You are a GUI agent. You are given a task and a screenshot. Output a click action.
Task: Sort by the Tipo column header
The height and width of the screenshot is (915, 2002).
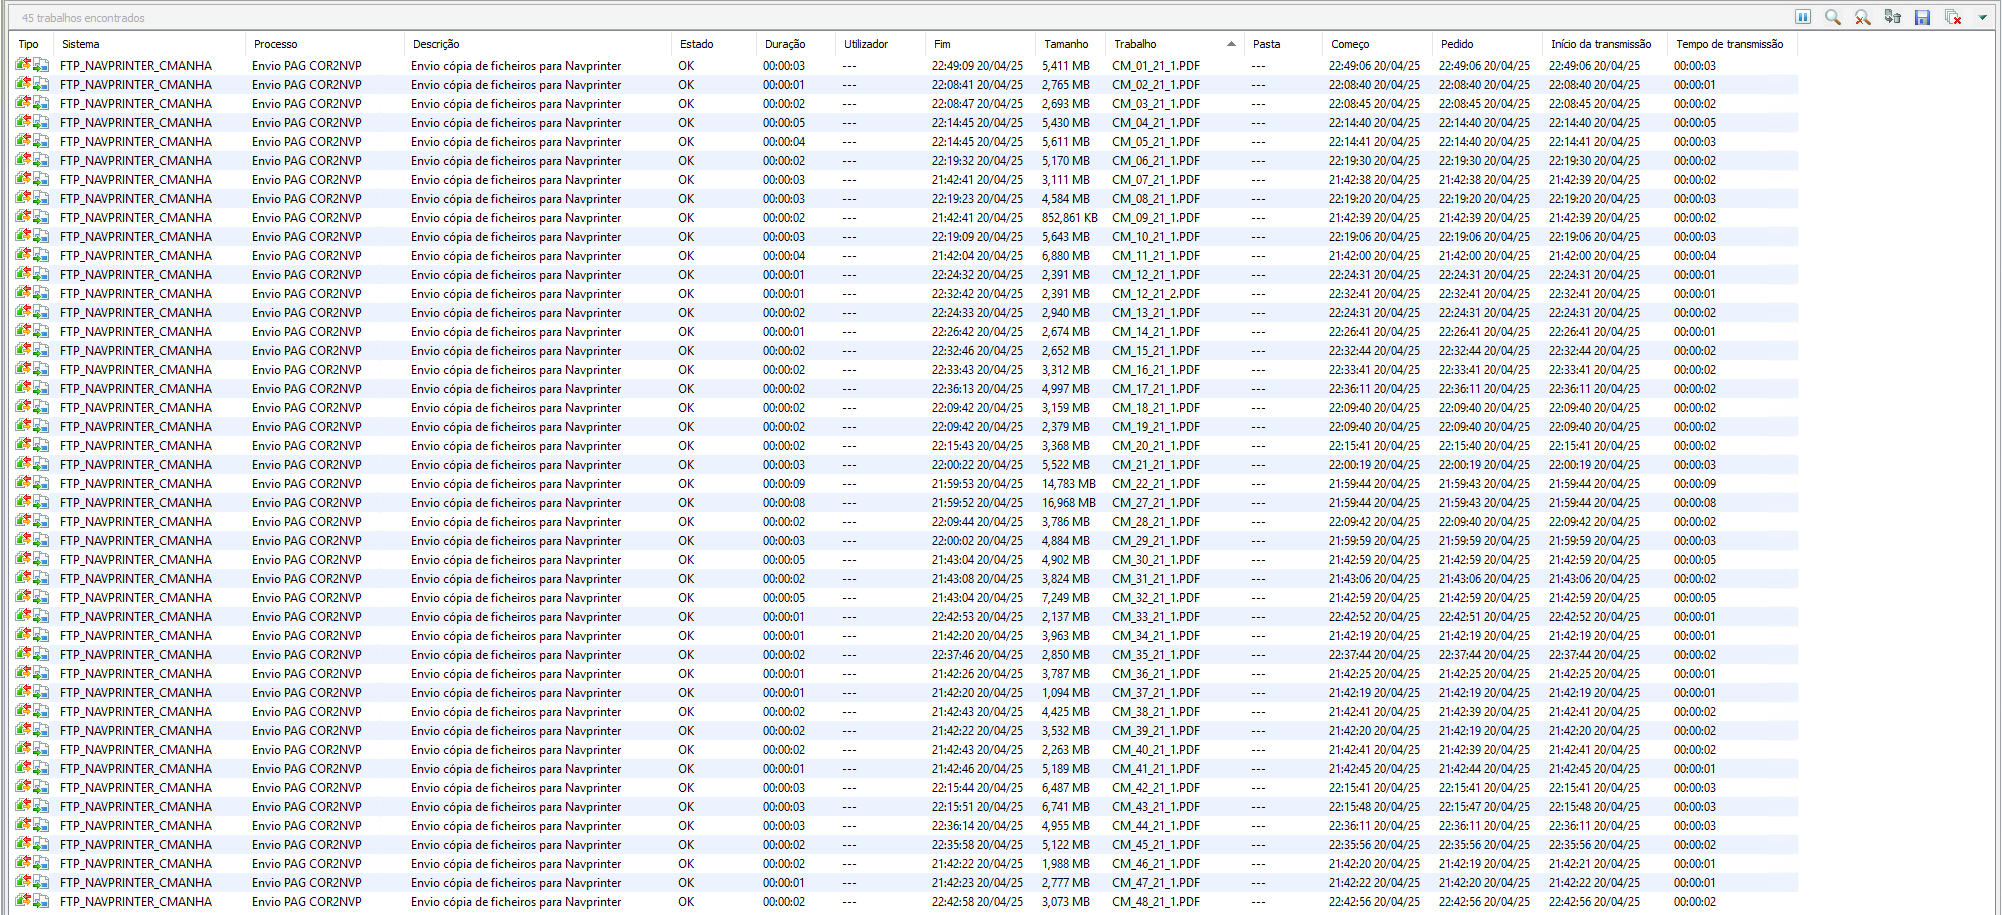(x=31, y=44)
